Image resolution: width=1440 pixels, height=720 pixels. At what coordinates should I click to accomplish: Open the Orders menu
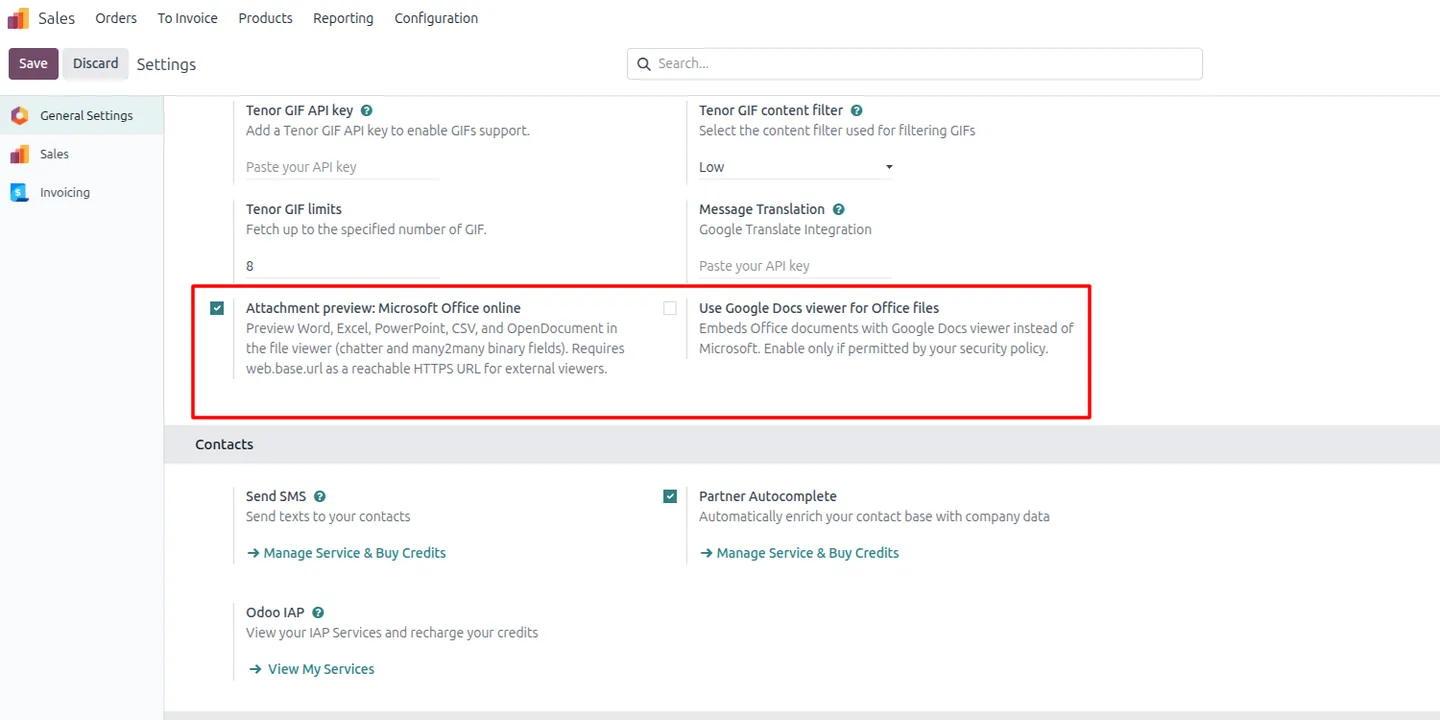116,18
